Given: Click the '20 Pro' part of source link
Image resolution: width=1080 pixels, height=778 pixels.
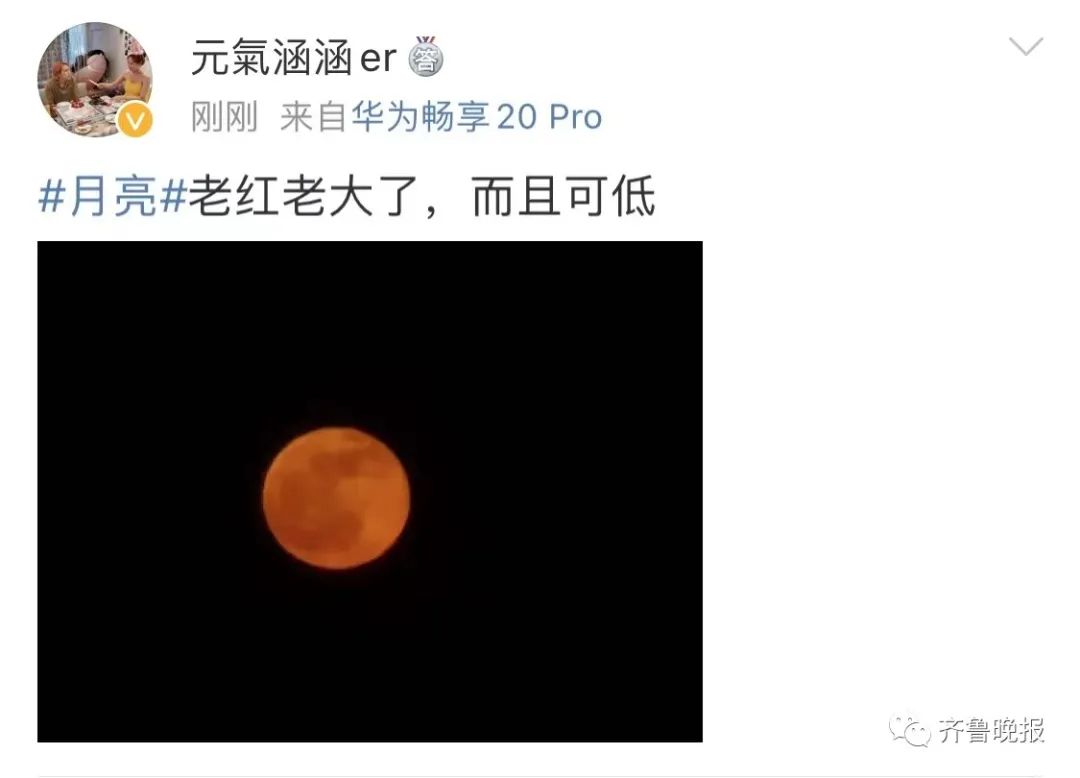Looking at the screenshot, I should tap(549, 117).
